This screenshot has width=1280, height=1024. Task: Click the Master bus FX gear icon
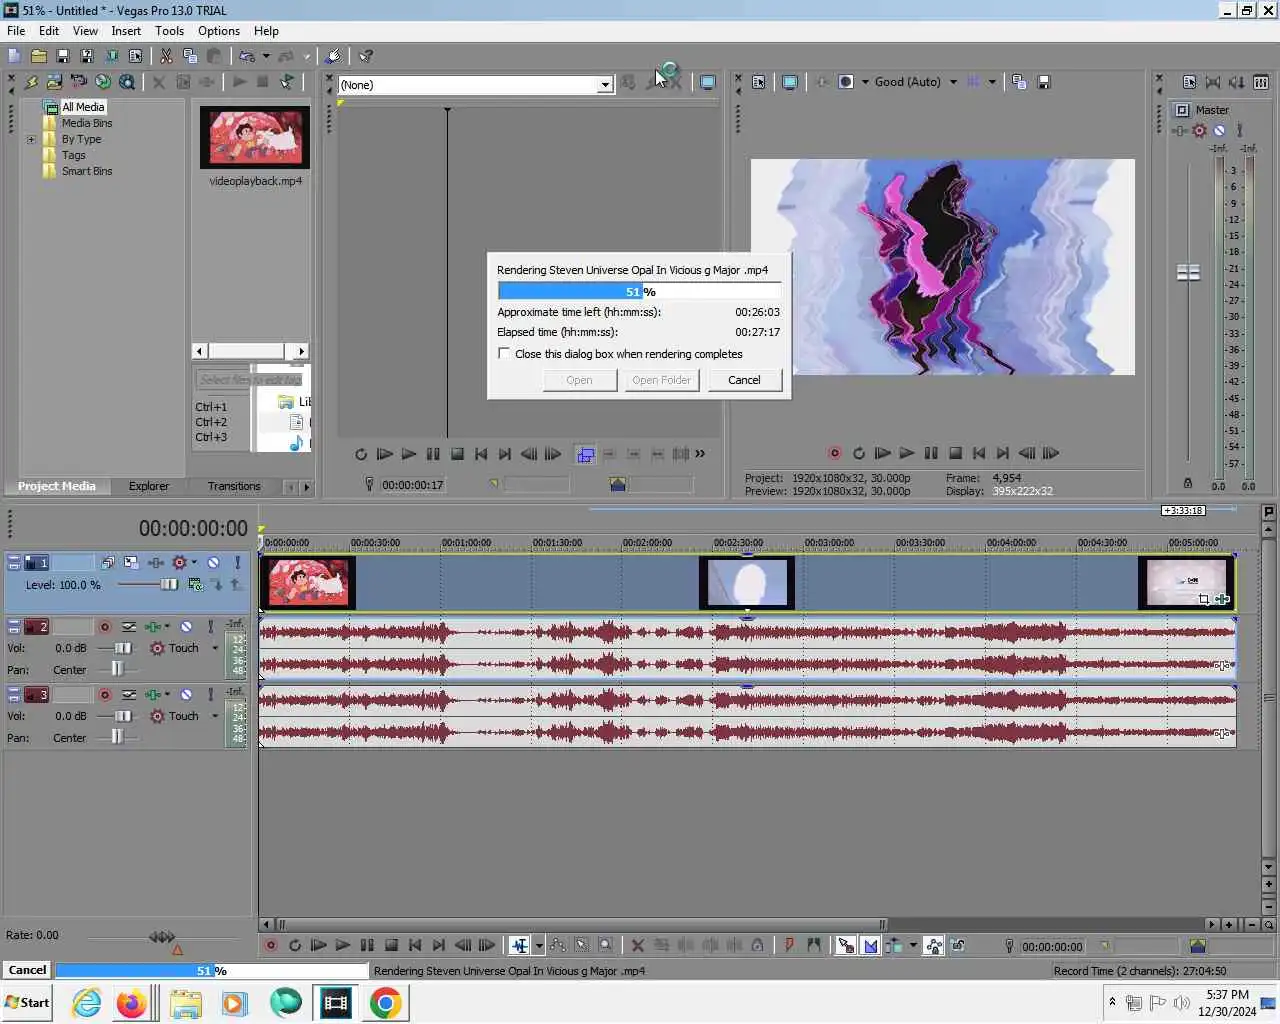point(1199,130)
